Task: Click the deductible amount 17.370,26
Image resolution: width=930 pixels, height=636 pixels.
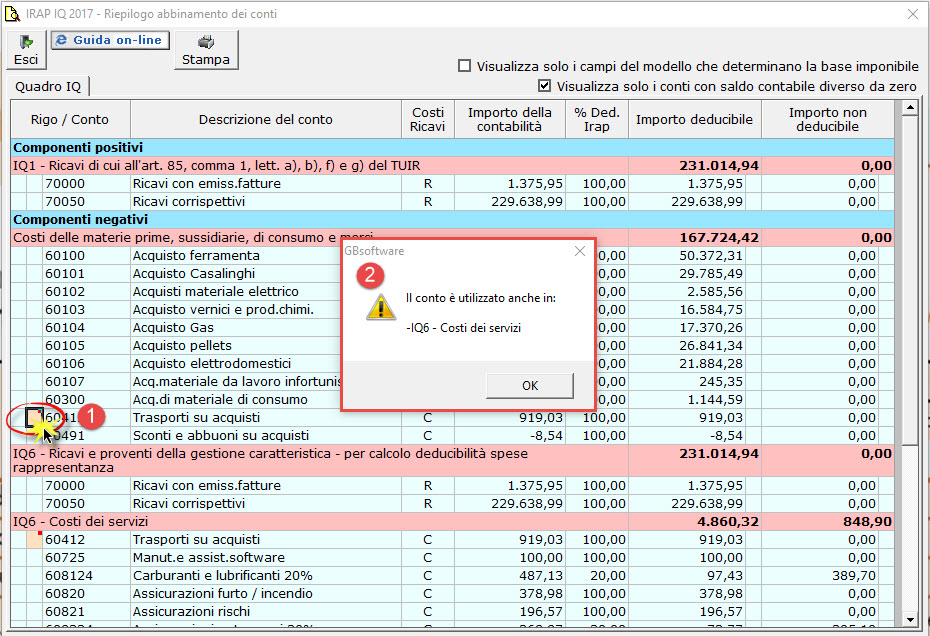Action: click(711, 327)
